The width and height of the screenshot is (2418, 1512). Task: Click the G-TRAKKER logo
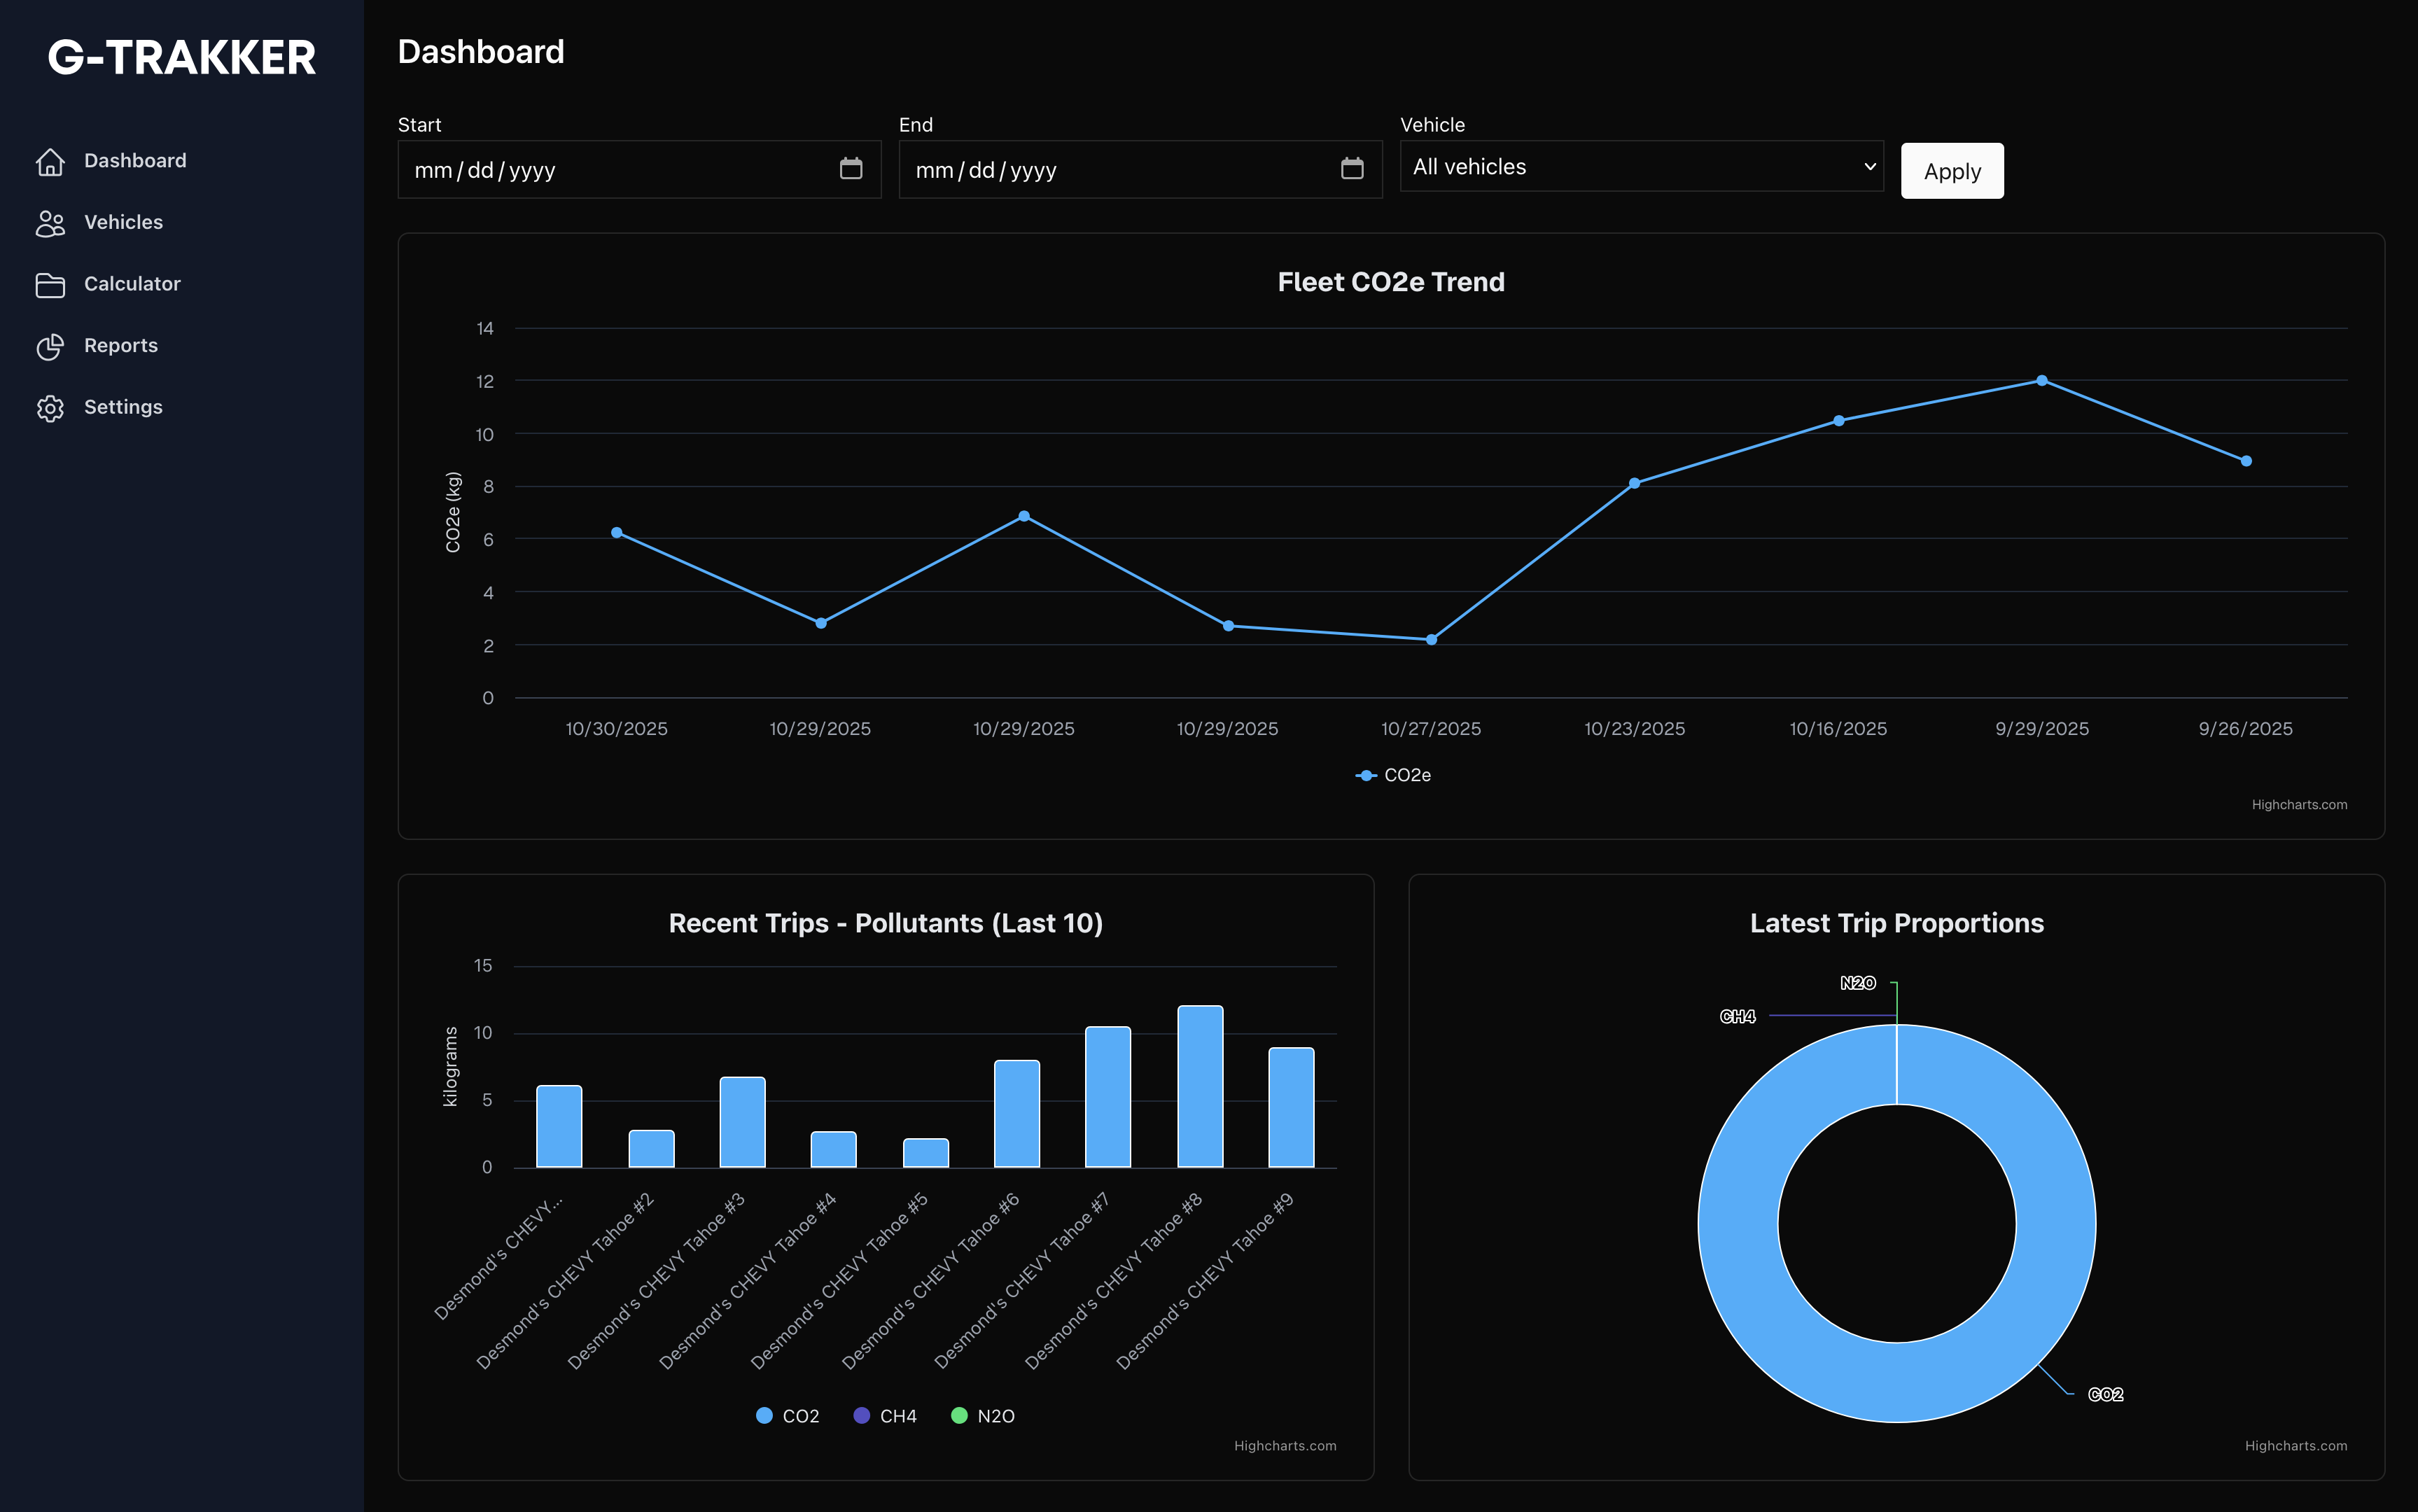[x=181, y=57]
